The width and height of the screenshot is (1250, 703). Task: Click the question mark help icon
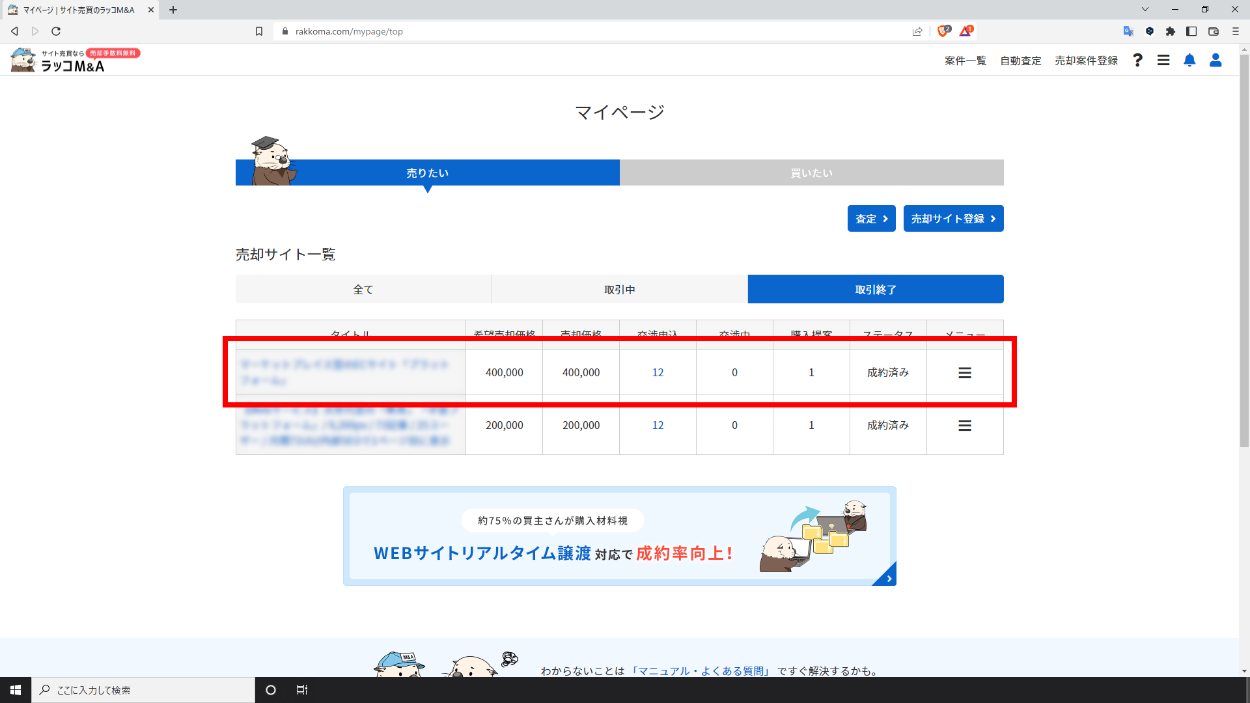(x=1137, y=60)
